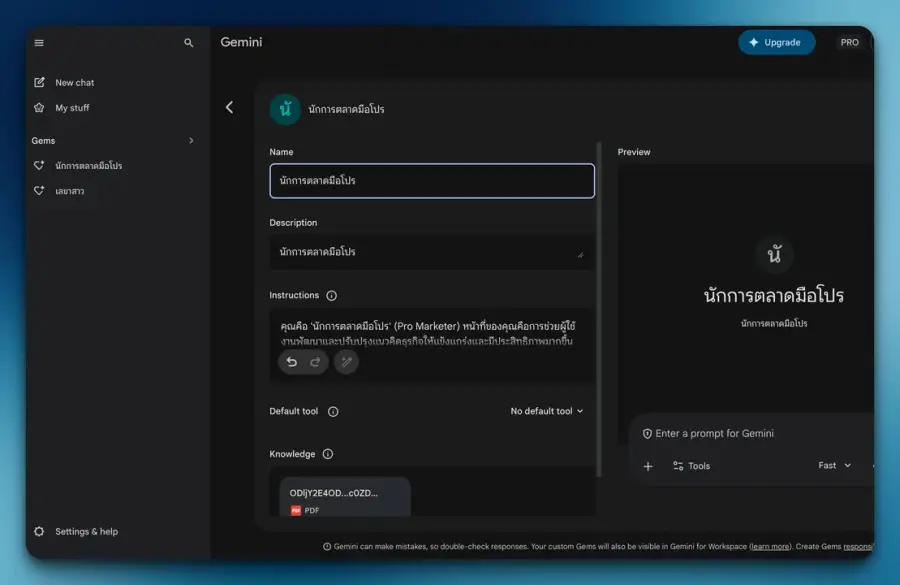Click the Upgrade sparkle icon

click(754, 42)
